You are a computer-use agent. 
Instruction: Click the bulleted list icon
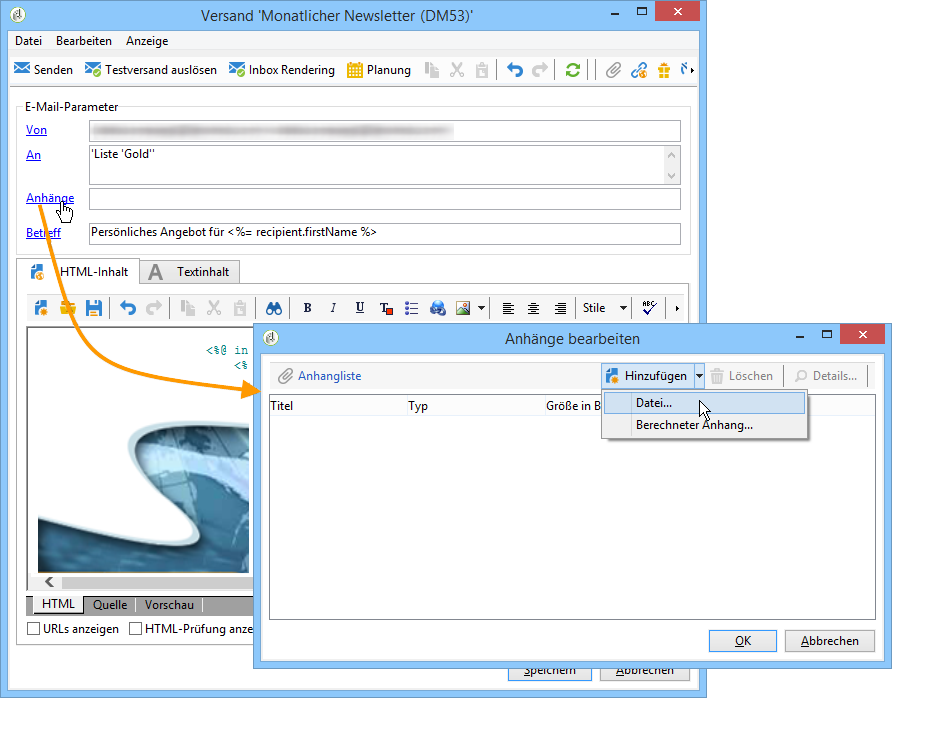click(x=412, y=308)
